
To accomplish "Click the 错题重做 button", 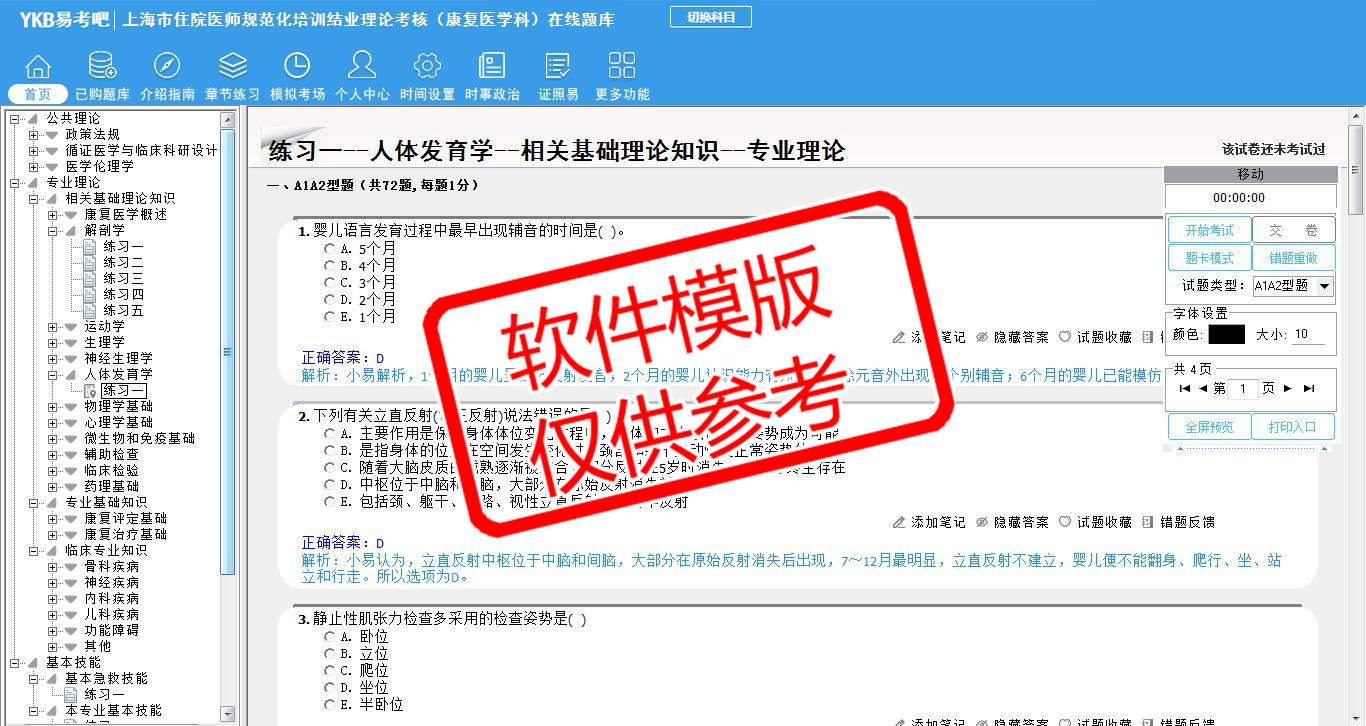I will [1294, 258].
